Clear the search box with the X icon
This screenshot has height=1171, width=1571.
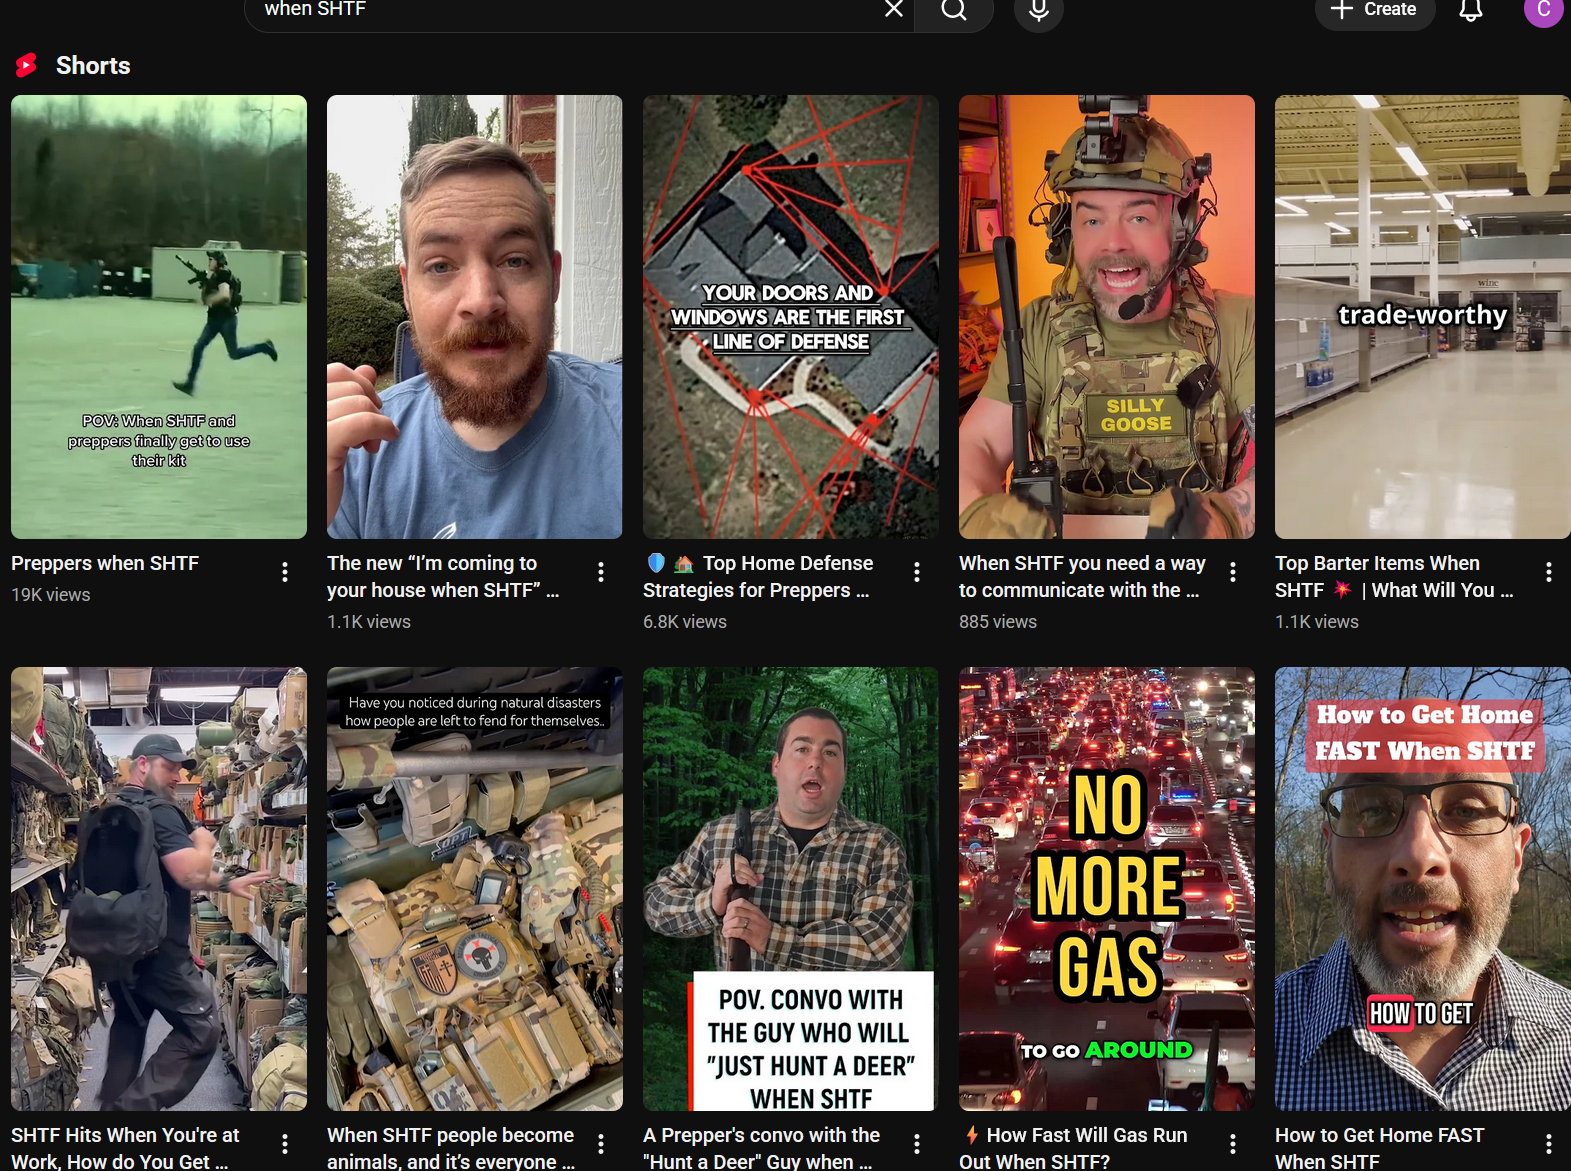tap(893, 9)
